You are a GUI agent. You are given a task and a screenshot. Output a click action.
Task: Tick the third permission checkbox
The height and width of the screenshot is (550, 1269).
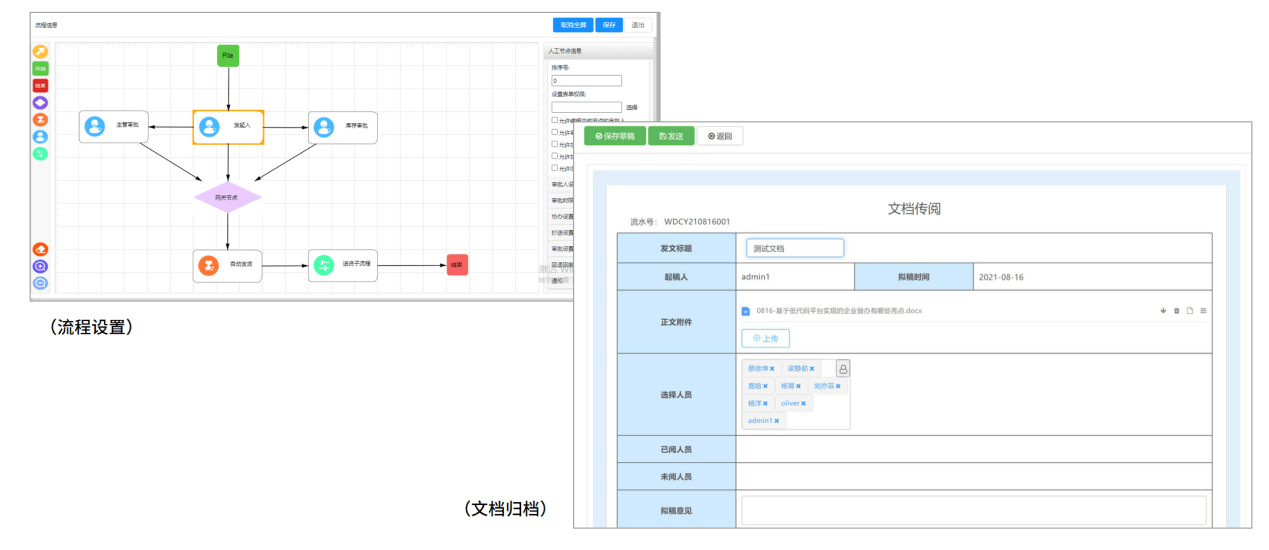(x=555, y=144)
